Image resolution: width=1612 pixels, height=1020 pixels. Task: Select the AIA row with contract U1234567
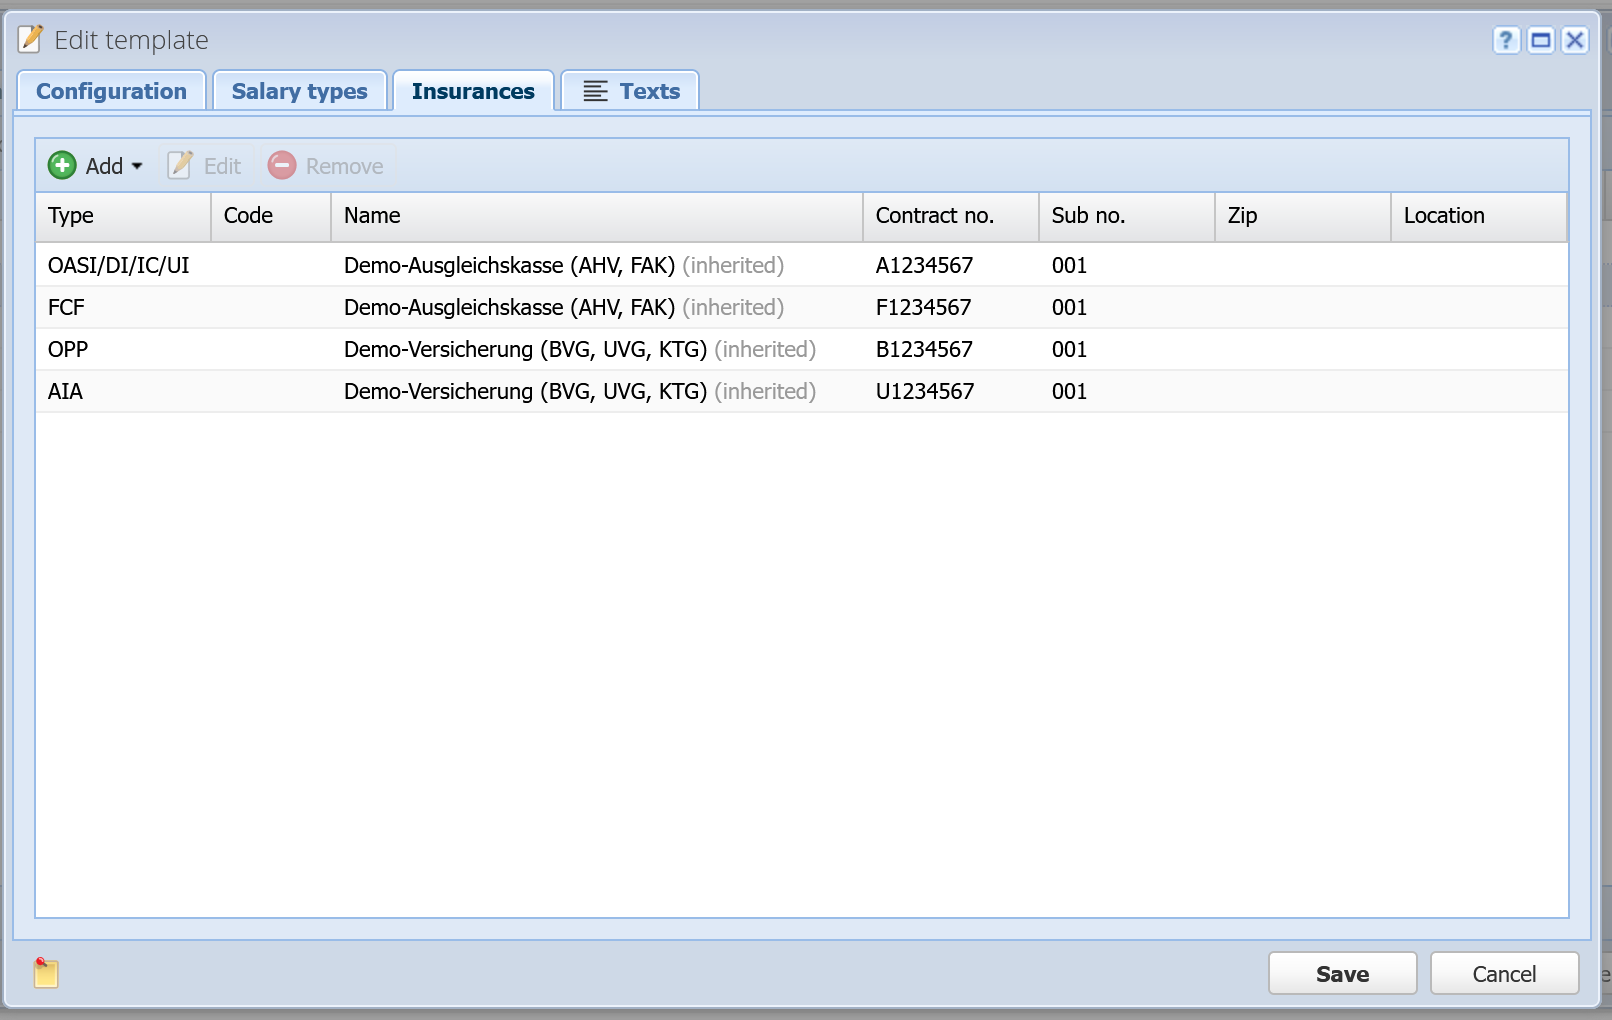pyautogui.click(x=802, y=391)
